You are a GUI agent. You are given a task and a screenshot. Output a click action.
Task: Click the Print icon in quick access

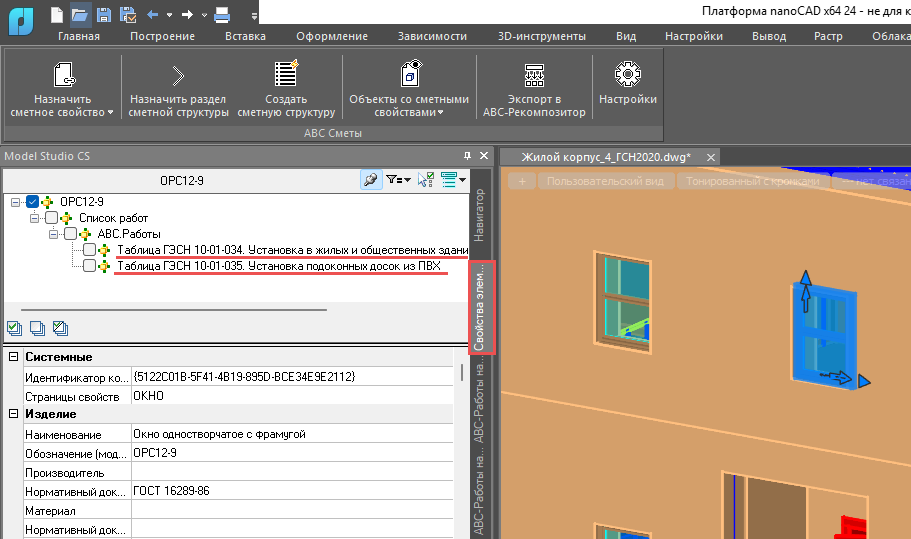(222, 15)
